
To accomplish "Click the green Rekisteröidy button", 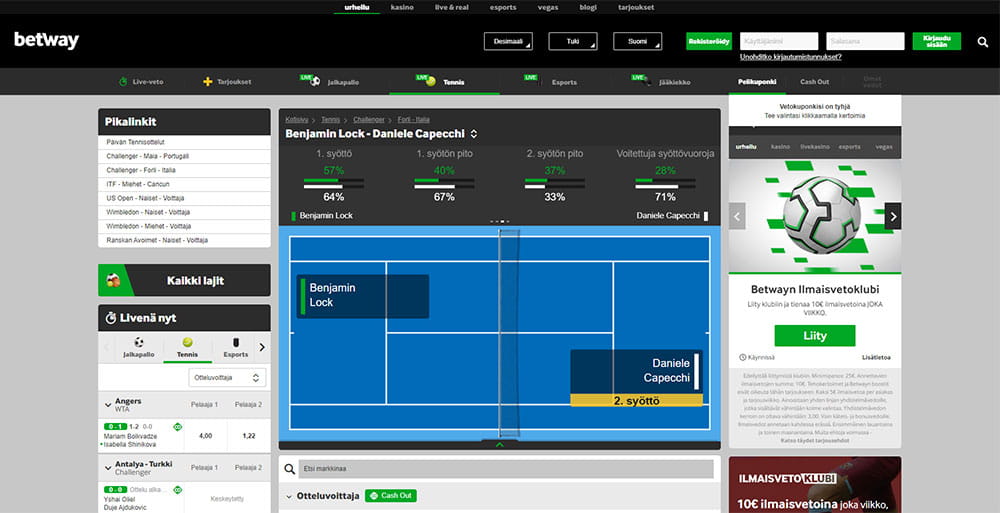I will 709,41.
